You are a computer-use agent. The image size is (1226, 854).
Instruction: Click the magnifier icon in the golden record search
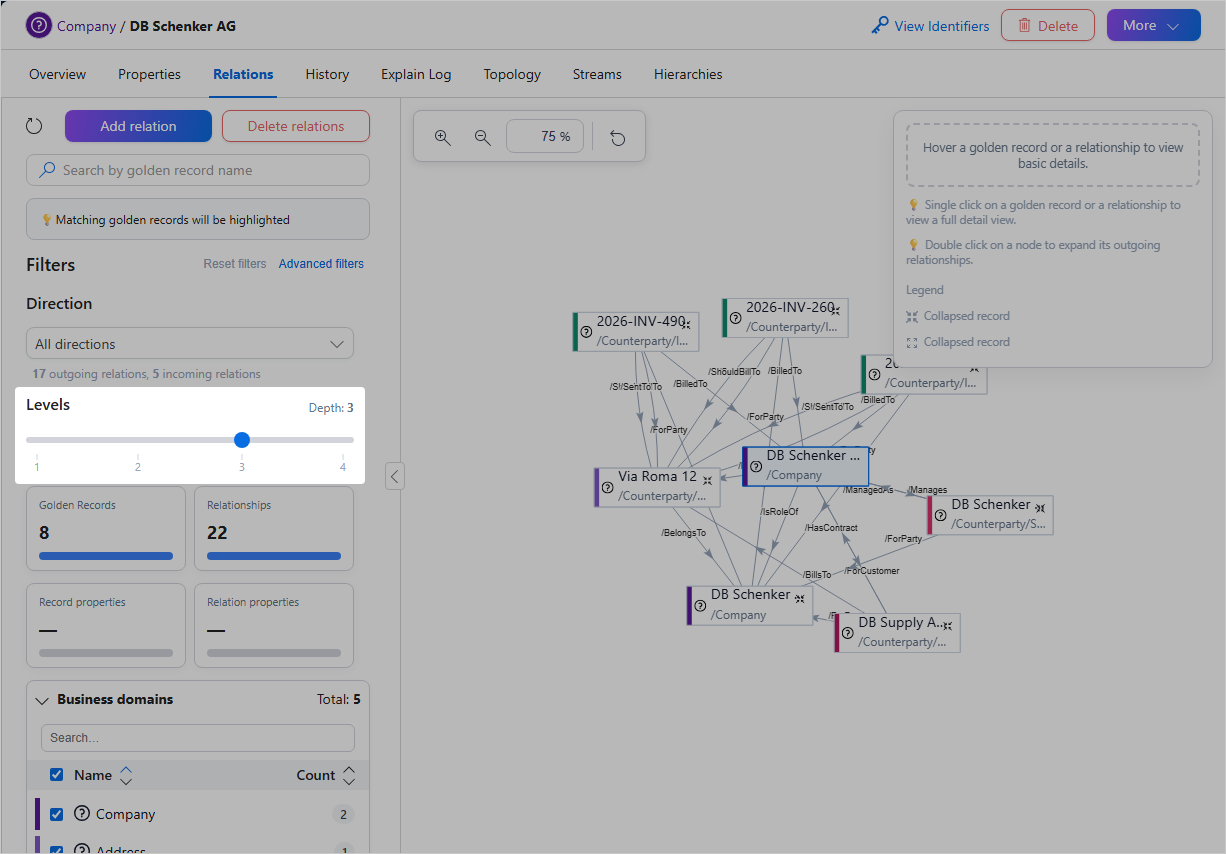tap(47, 170)
